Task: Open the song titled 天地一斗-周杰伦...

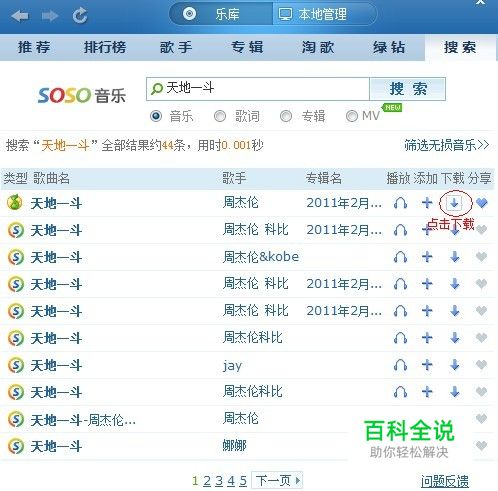Action: [83, 420]
